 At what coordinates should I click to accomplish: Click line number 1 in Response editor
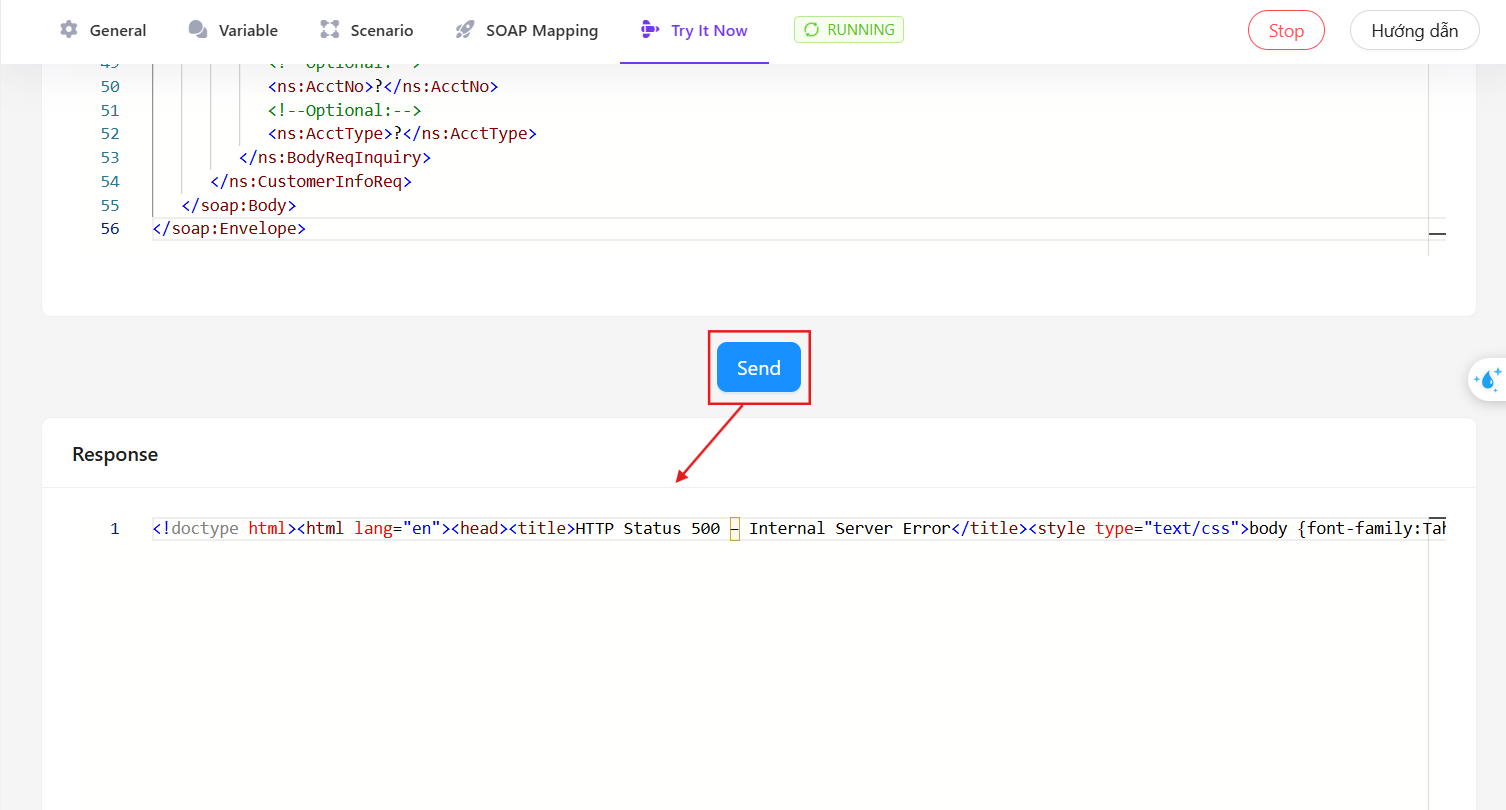coord(115,528)
